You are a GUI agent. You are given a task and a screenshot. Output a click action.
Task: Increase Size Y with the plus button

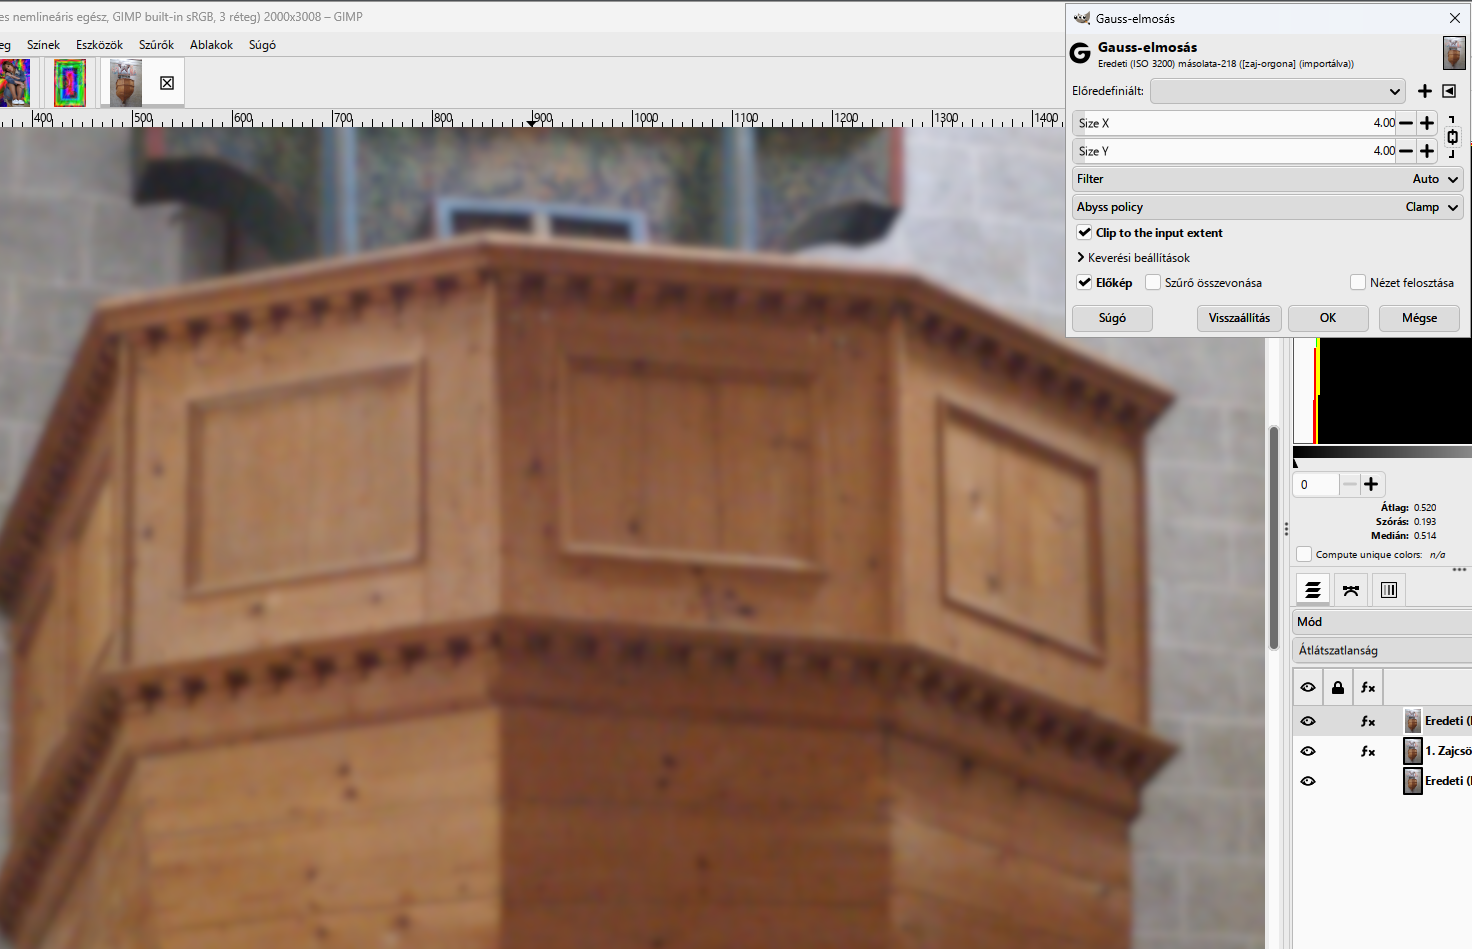1427,151
